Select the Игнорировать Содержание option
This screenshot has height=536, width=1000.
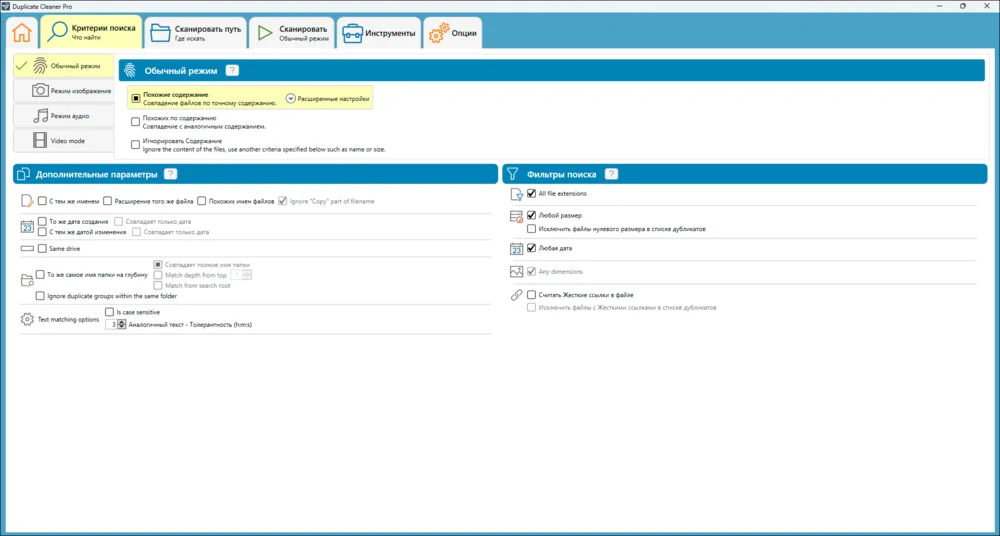(135, 145)
